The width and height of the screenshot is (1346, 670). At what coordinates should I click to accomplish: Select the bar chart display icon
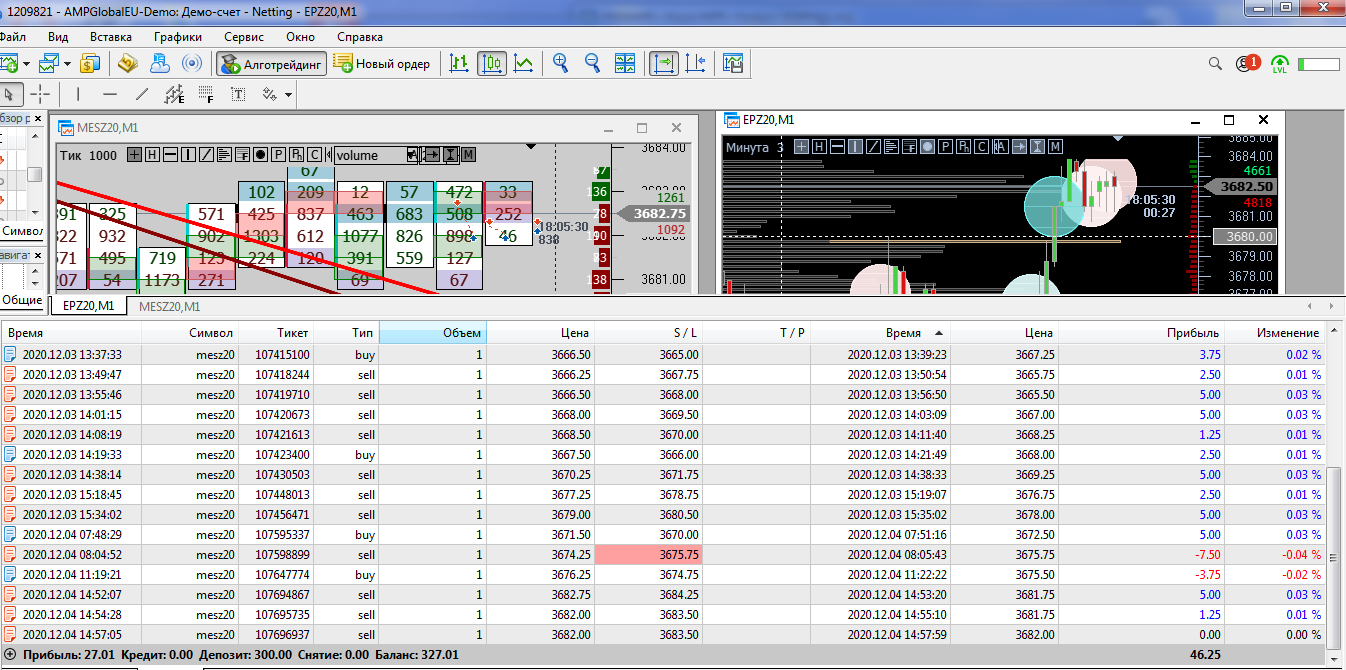pyautogui.click(x=459, y=63)
